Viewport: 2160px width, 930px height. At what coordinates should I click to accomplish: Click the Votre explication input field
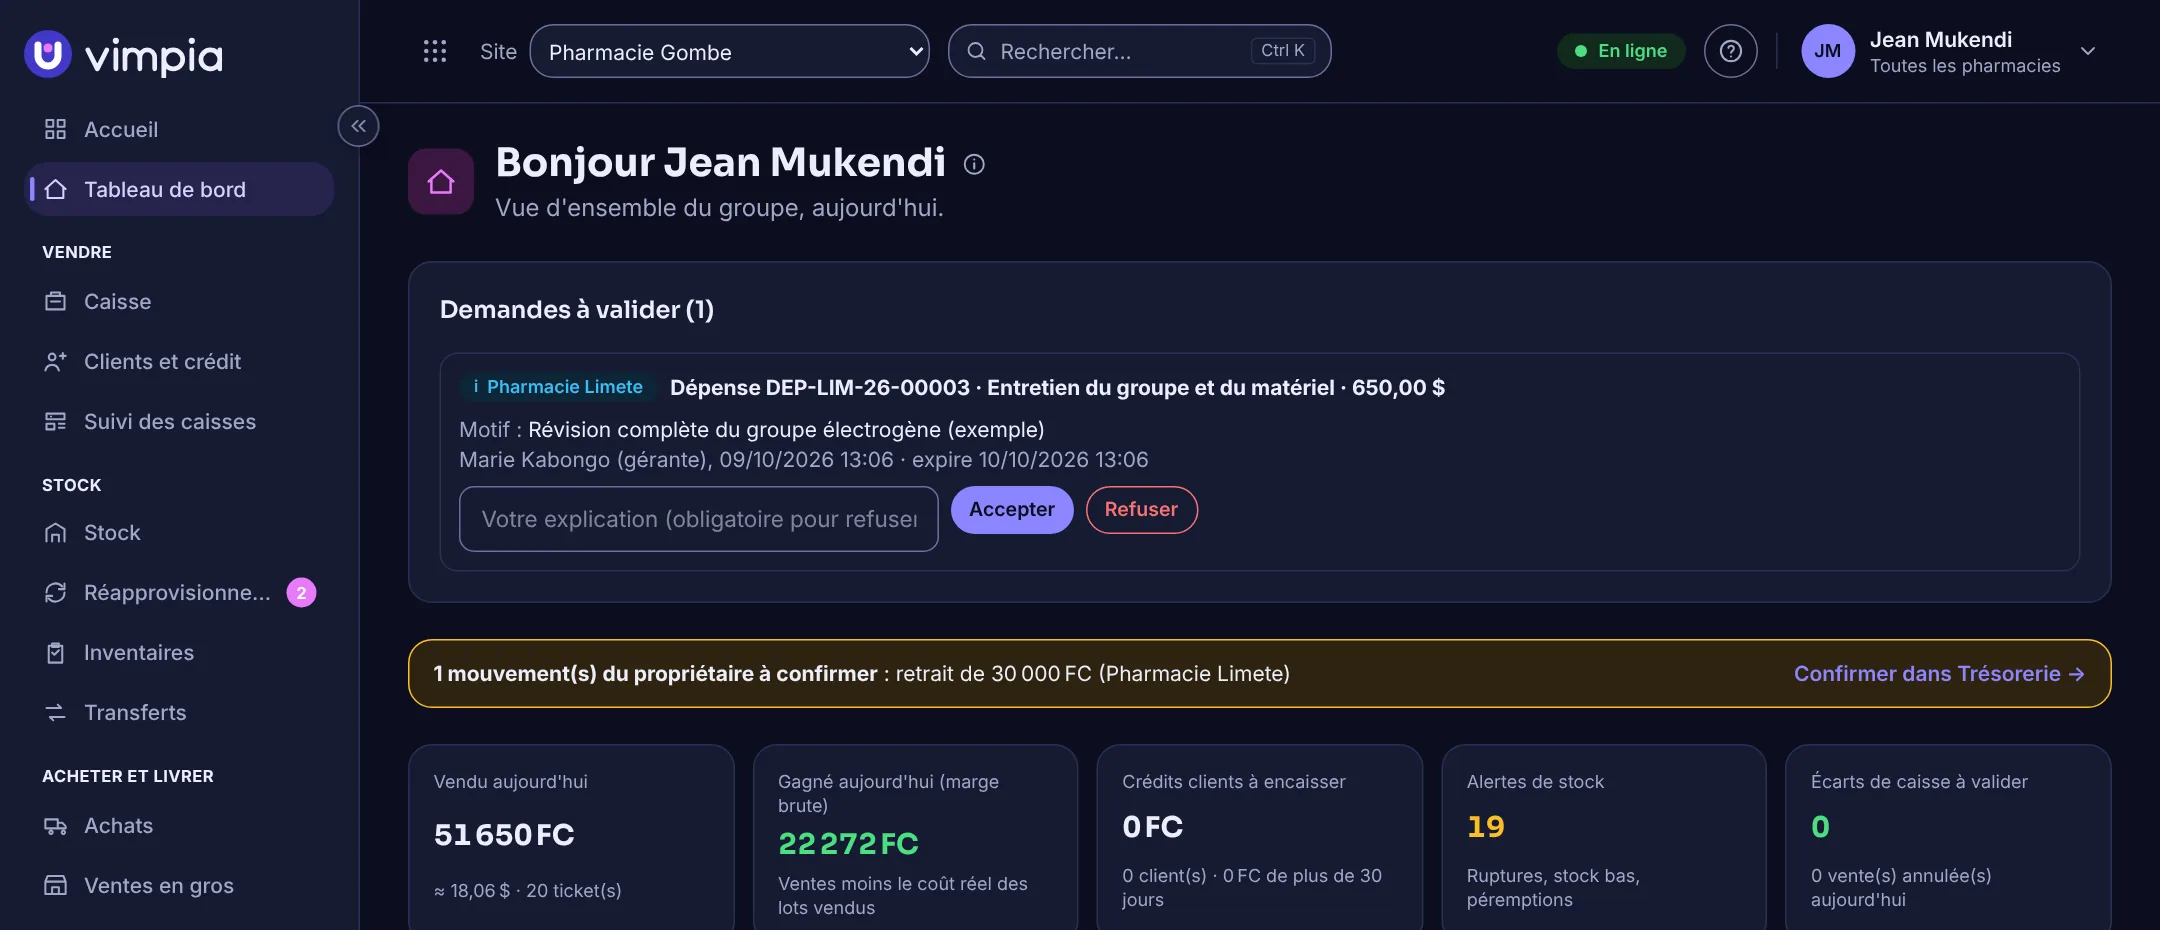click(698, 519)
